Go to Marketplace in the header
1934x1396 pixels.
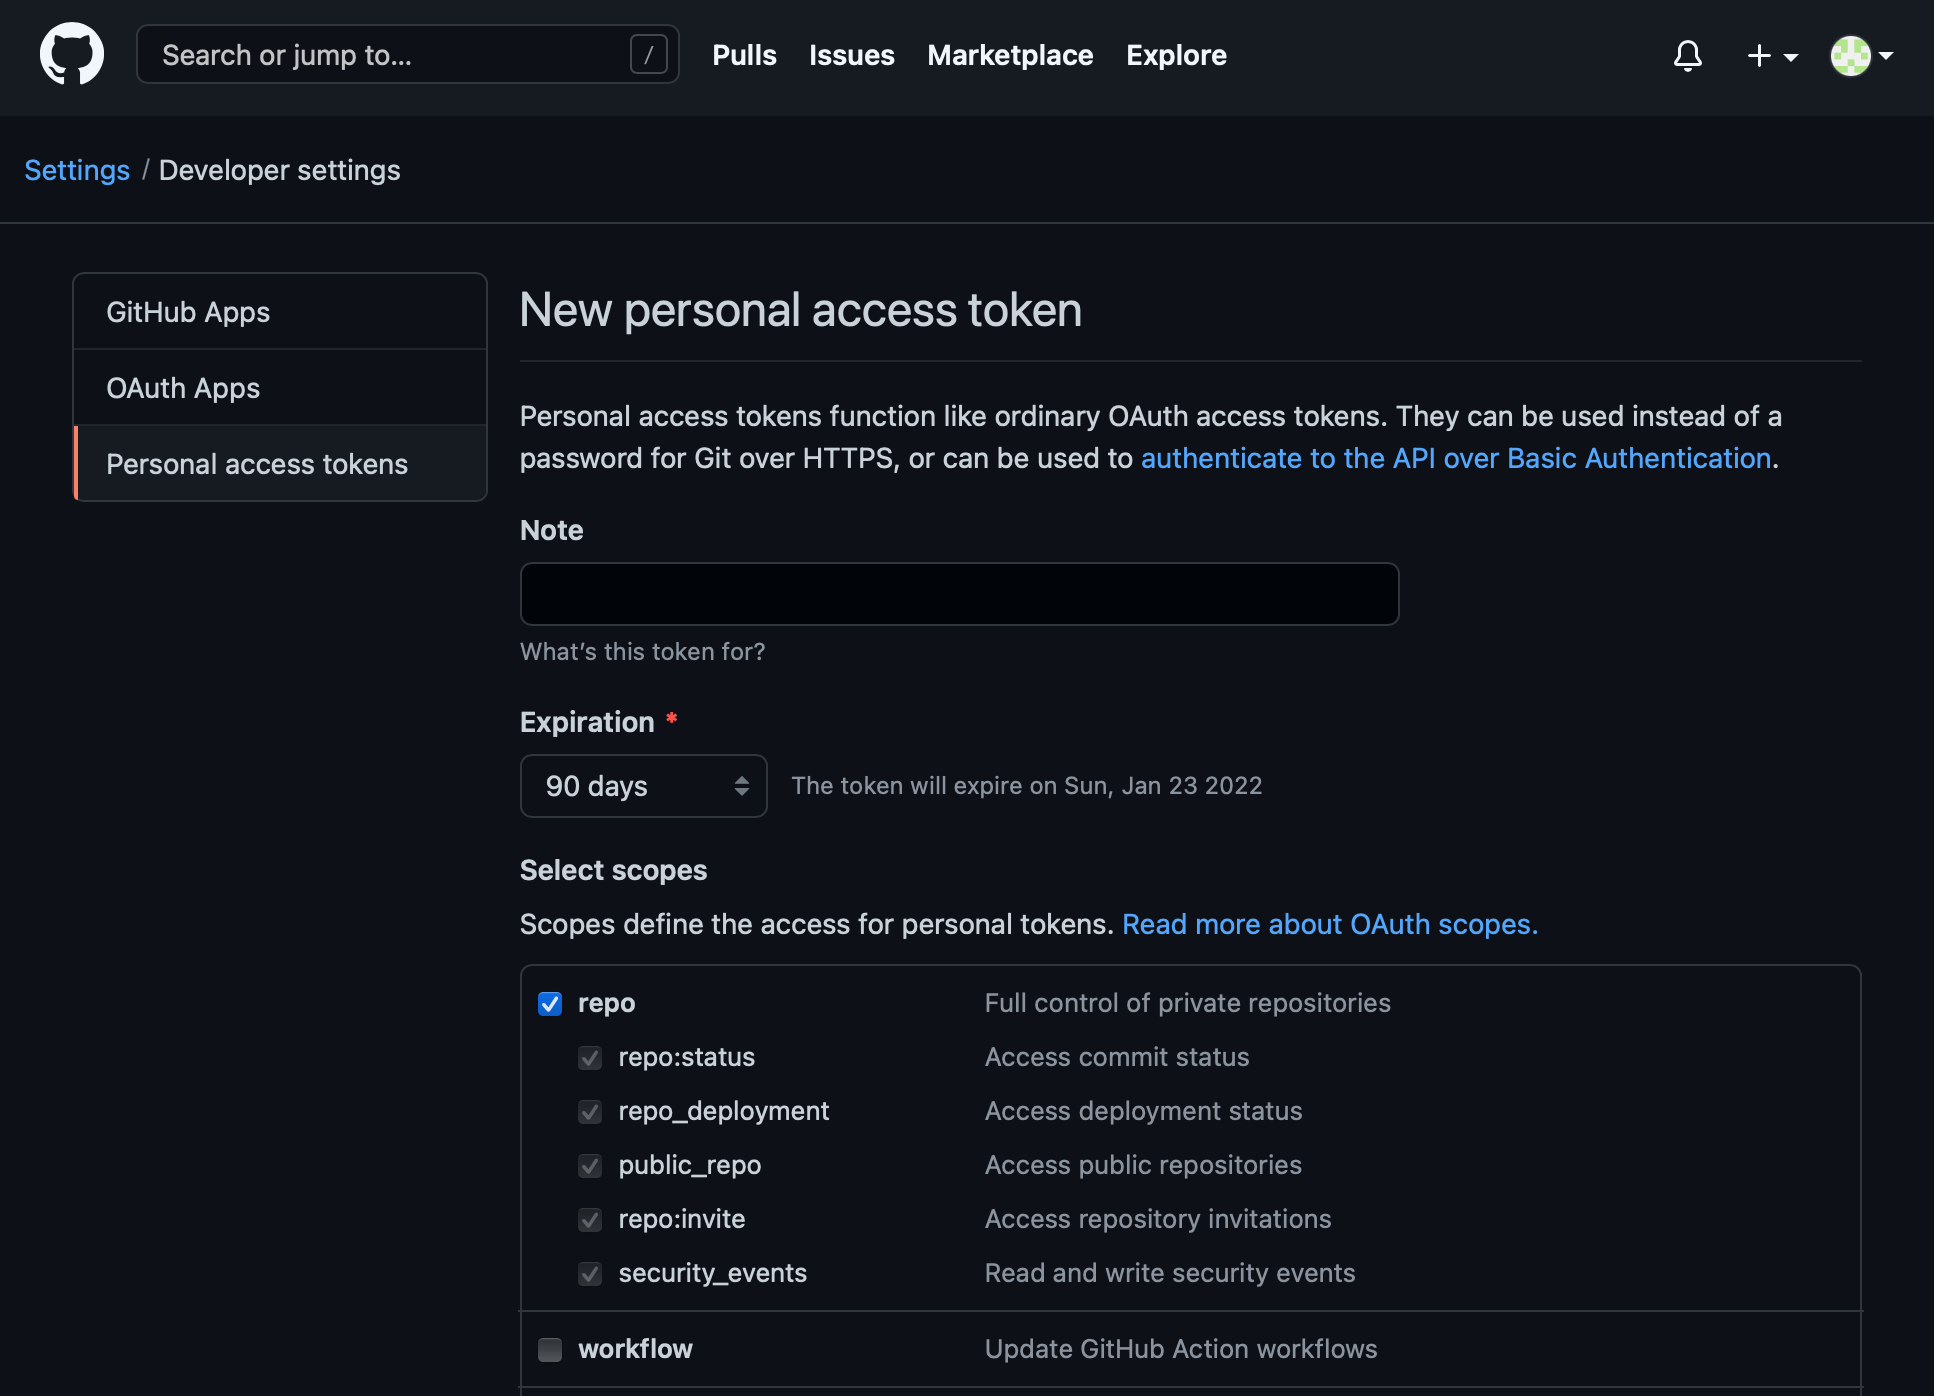point(1010,55)
